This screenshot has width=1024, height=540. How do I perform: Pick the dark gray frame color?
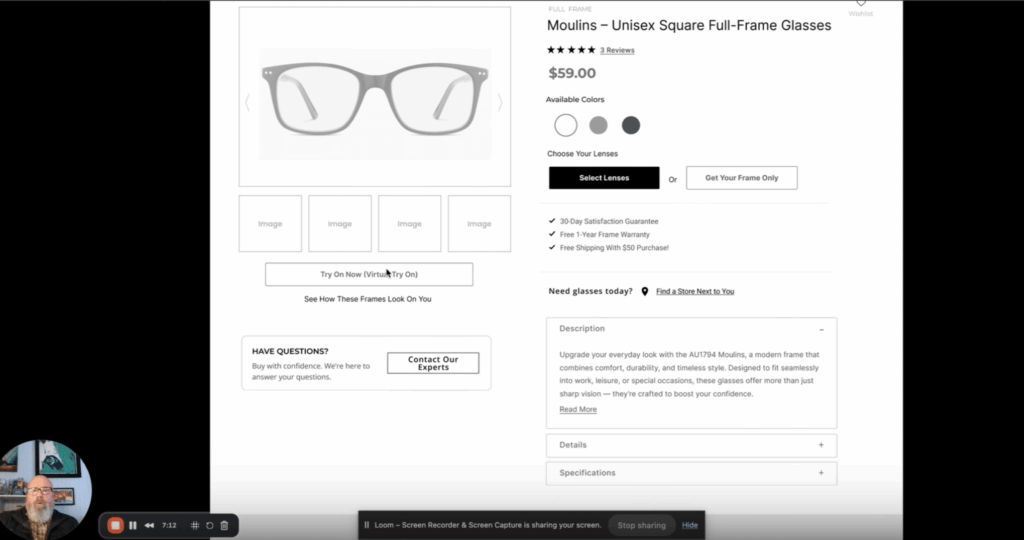pyautogui.click(x=630, y=125)
